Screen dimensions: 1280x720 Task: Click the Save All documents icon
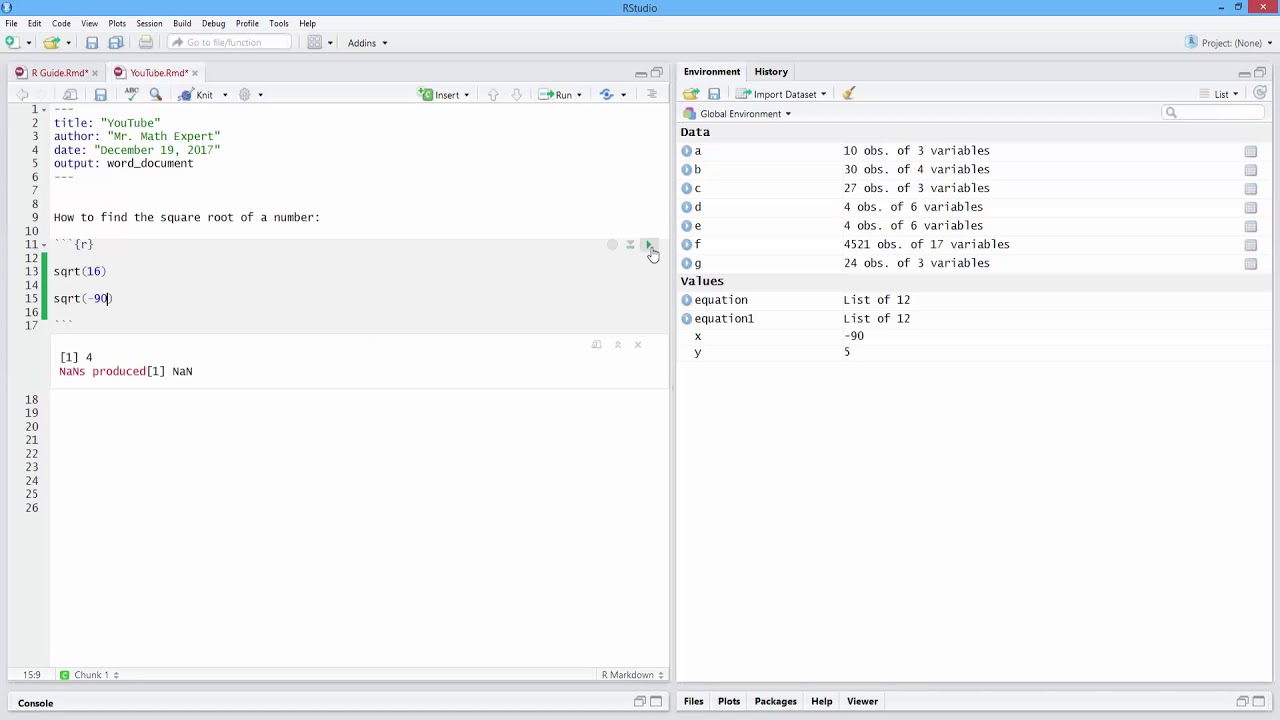[x=116, y=42]
